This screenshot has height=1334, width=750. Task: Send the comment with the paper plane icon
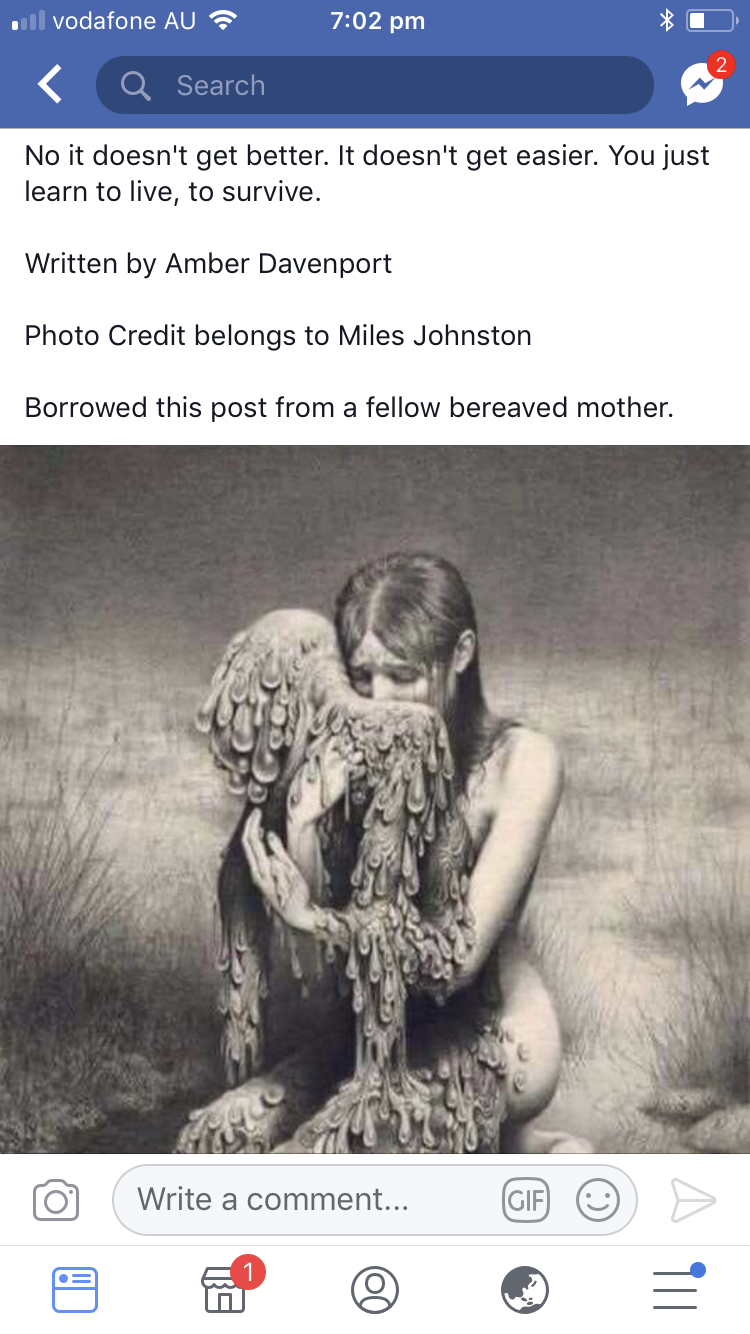tap(693, 1200)
